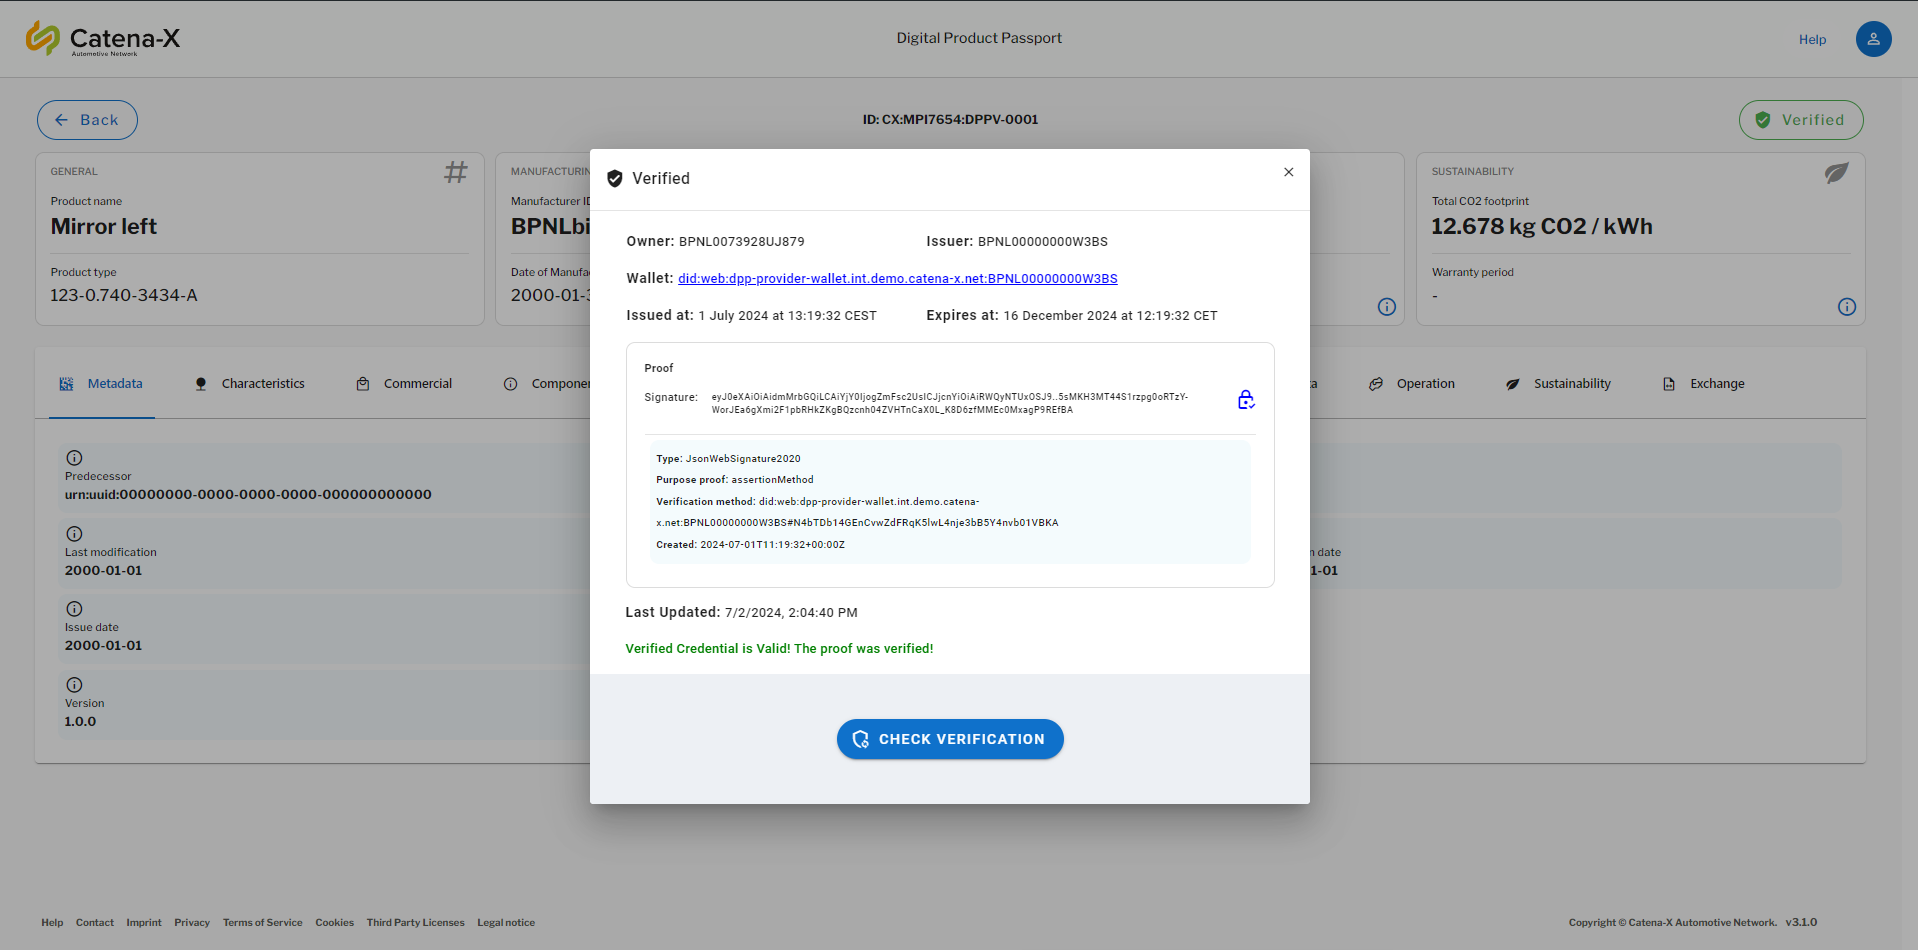Click the info icon above Issue date
Image resolution: width=1918 pixels, height=950 pixels.
pyautogui.click(x=74, y=609)
